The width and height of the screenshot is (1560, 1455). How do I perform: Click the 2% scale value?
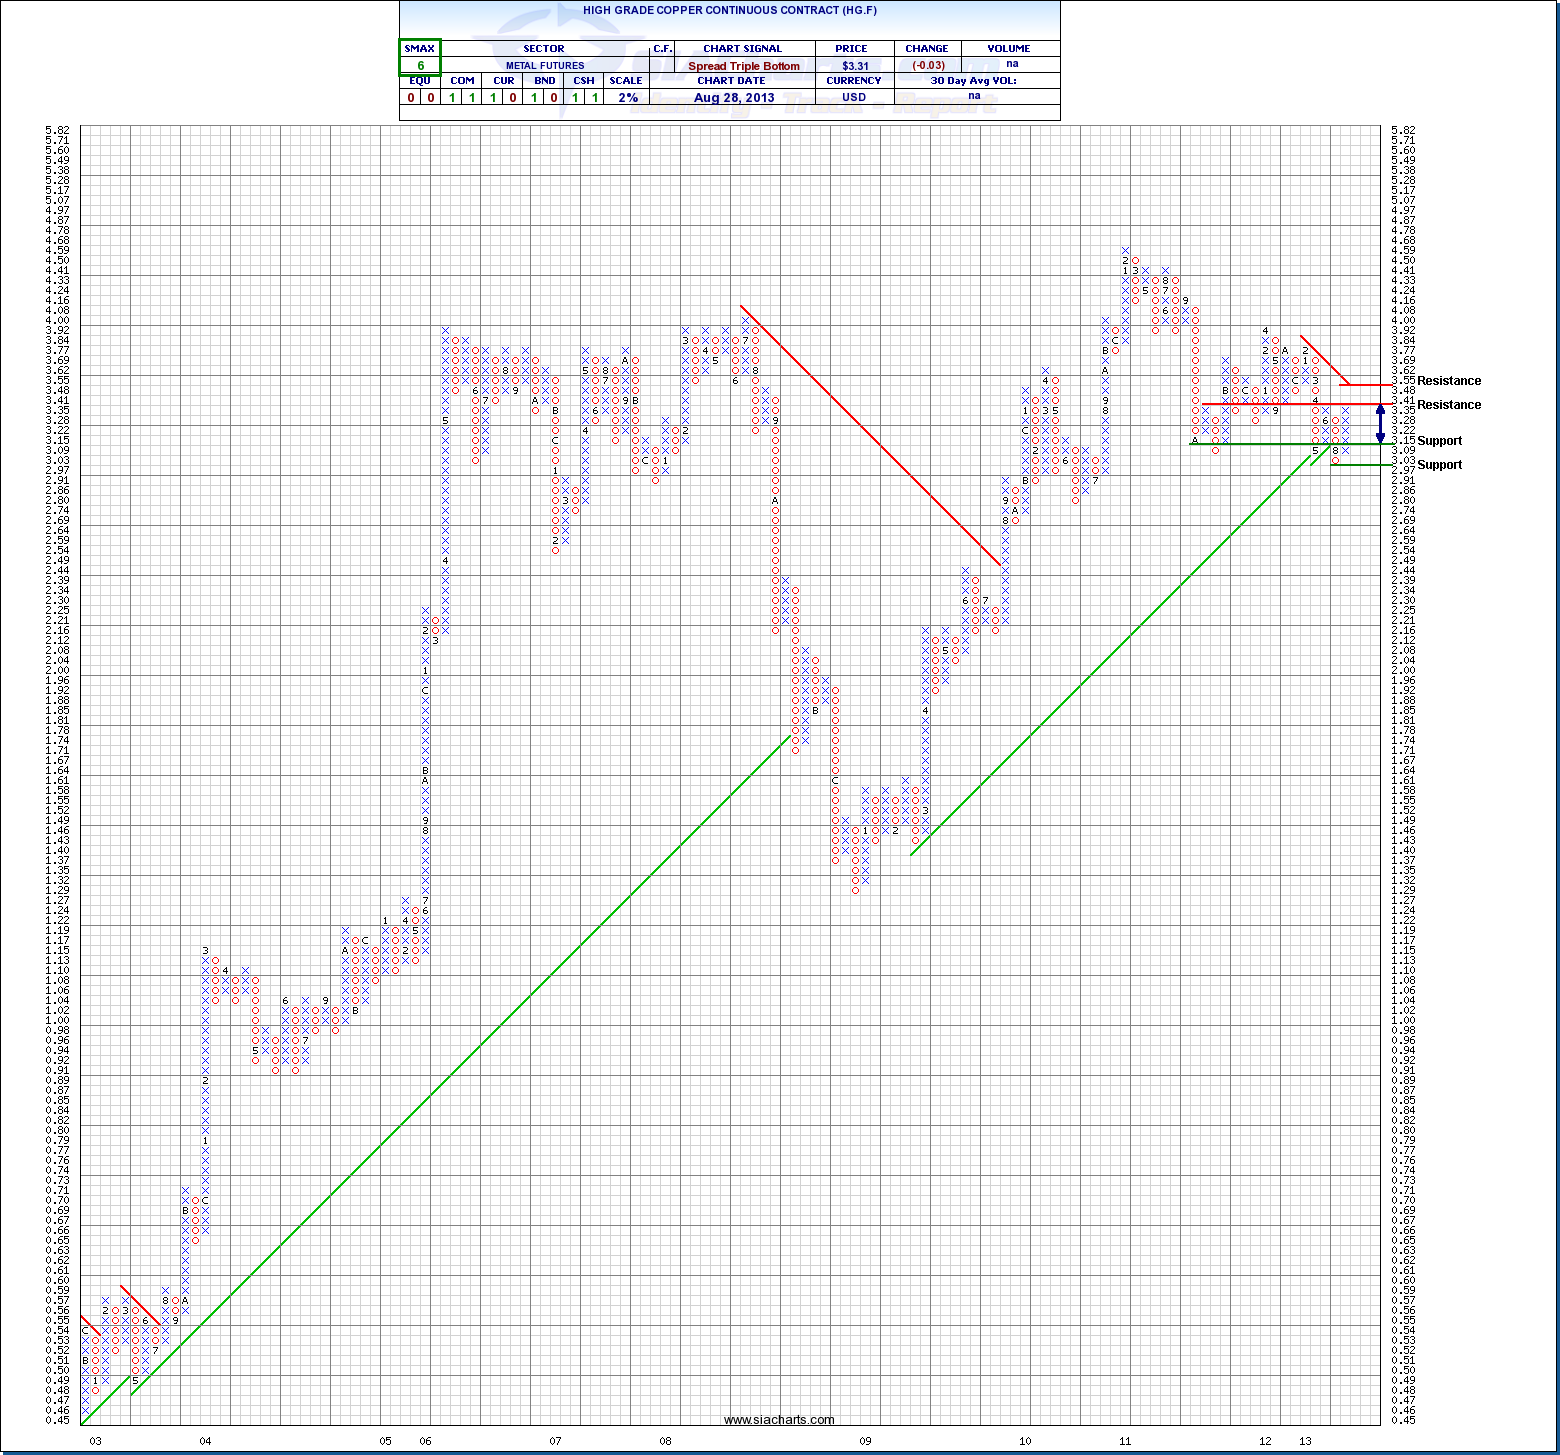click(627, 97)
